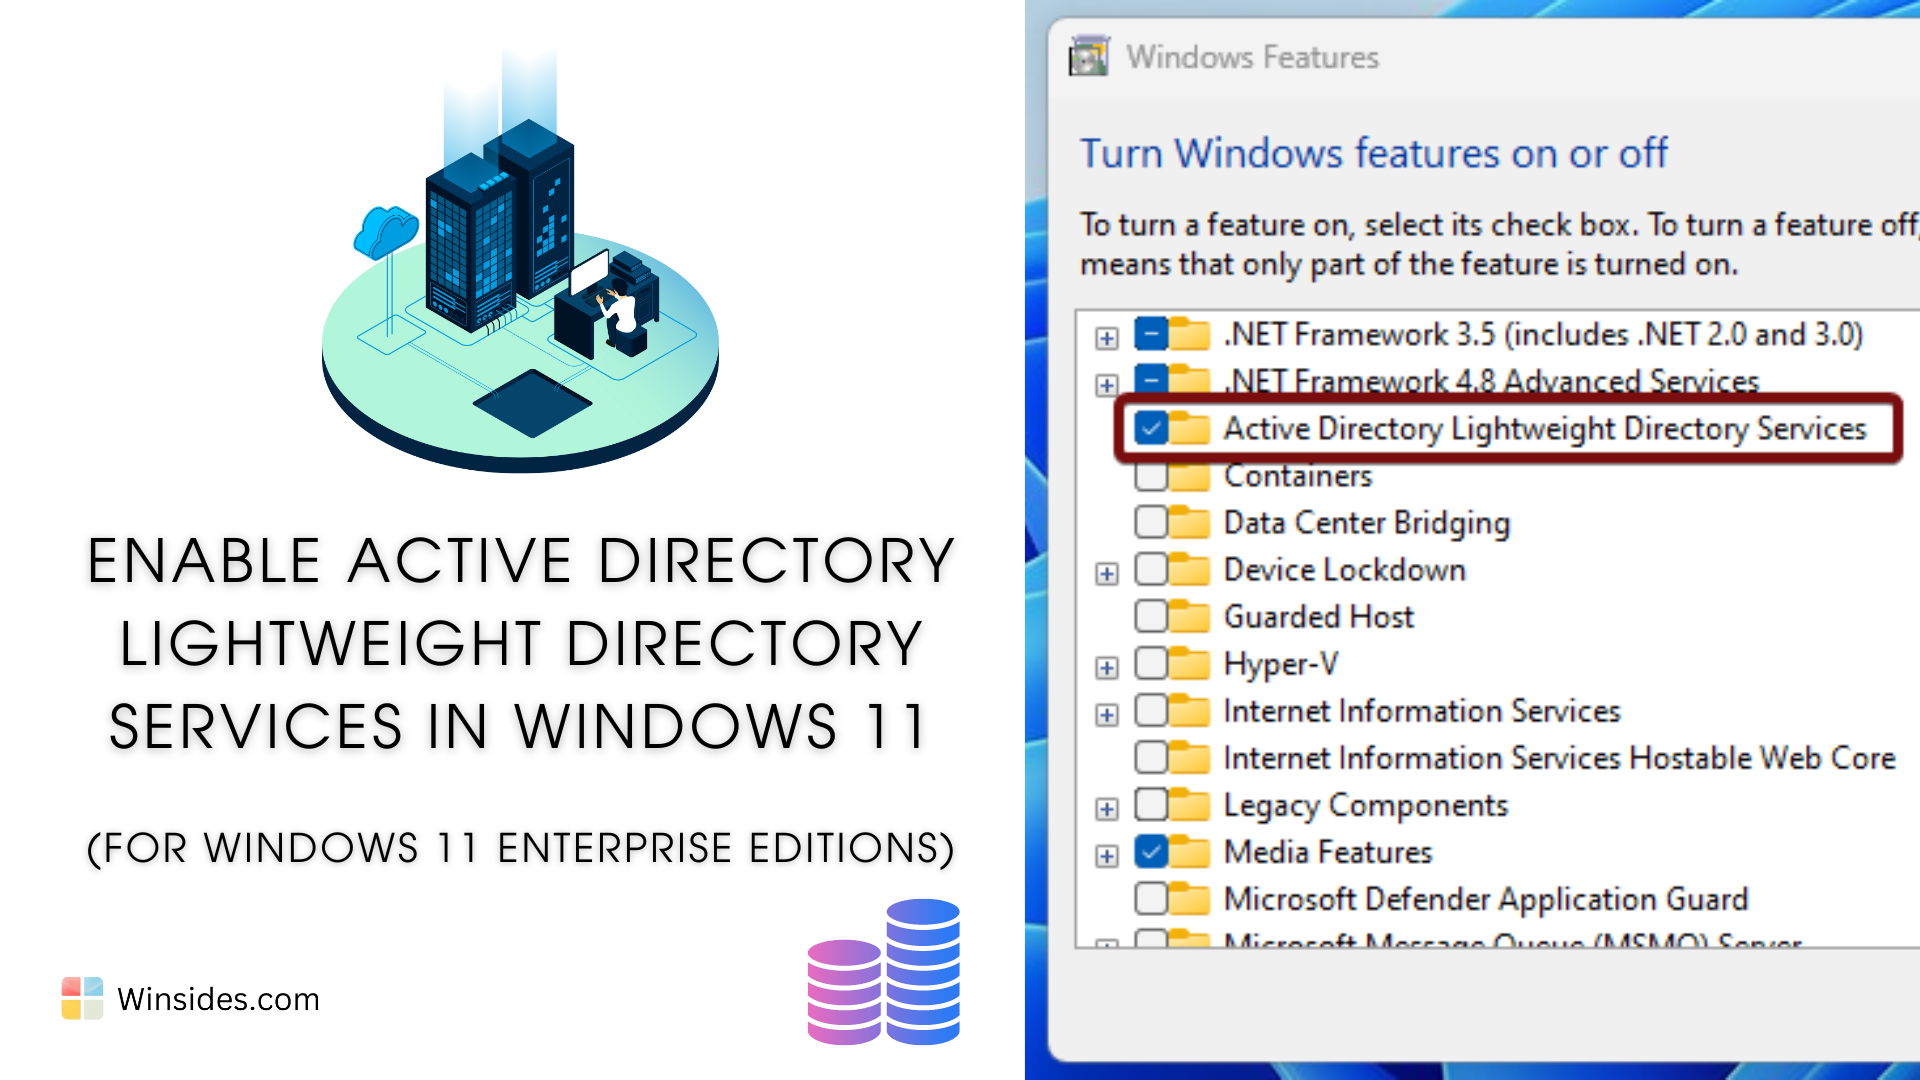This screenshot has width=1920, height=1080.
Task: Uncheck Active Directory Lightweight Directory Services
Action: coord(1152,429)
